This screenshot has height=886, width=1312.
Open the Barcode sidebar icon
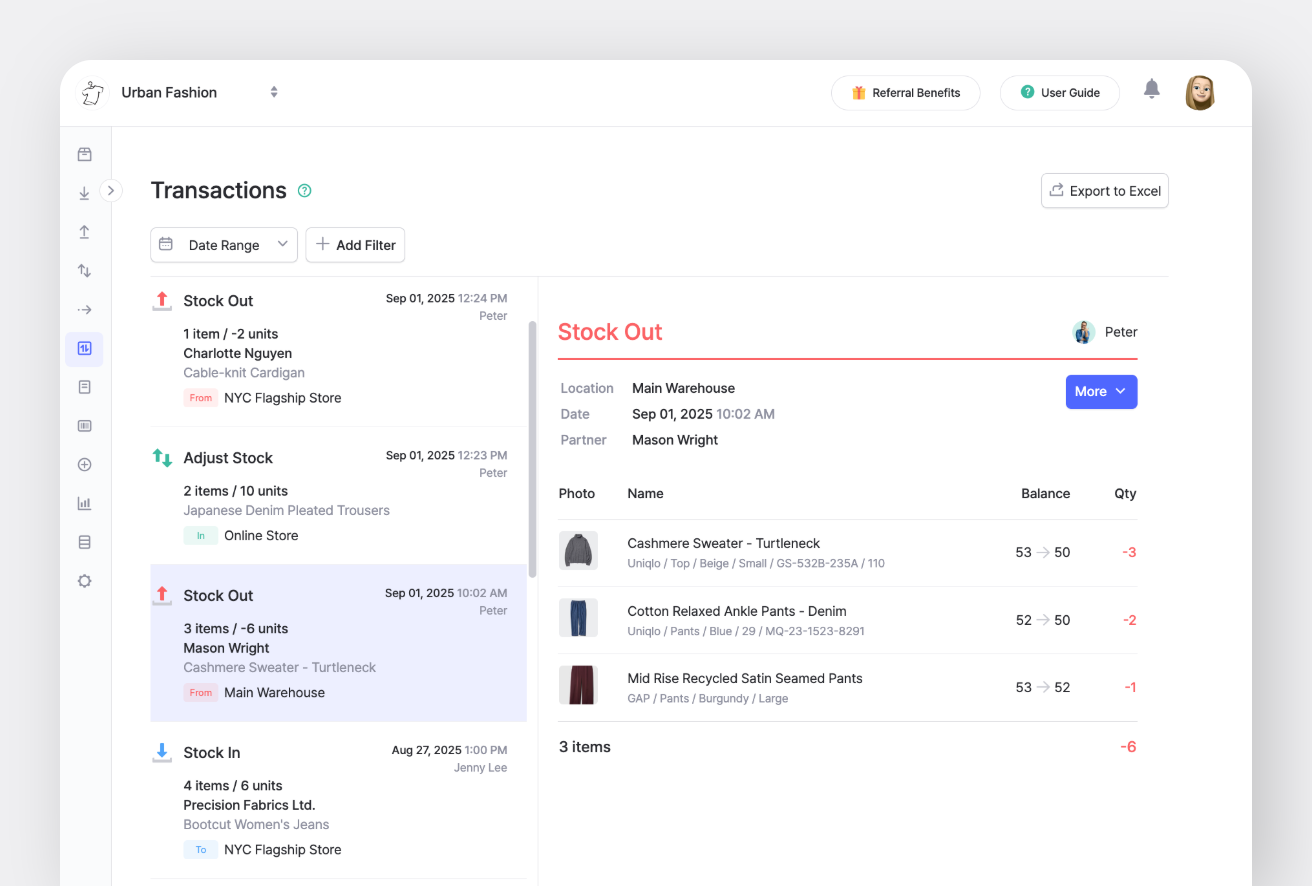(x=84, y=425)
